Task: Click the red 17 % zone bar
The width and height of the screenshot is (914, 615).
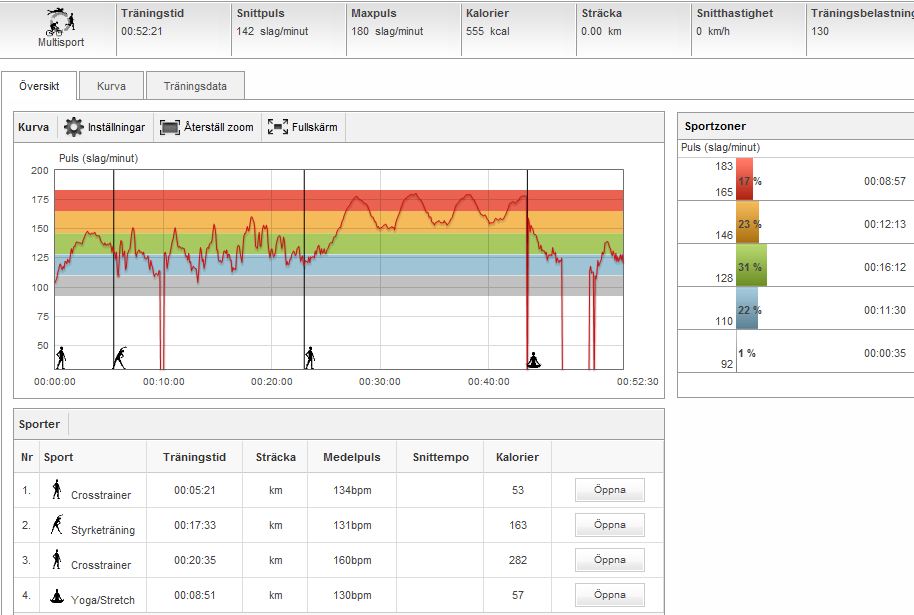Action: click(x=744, y=180)
